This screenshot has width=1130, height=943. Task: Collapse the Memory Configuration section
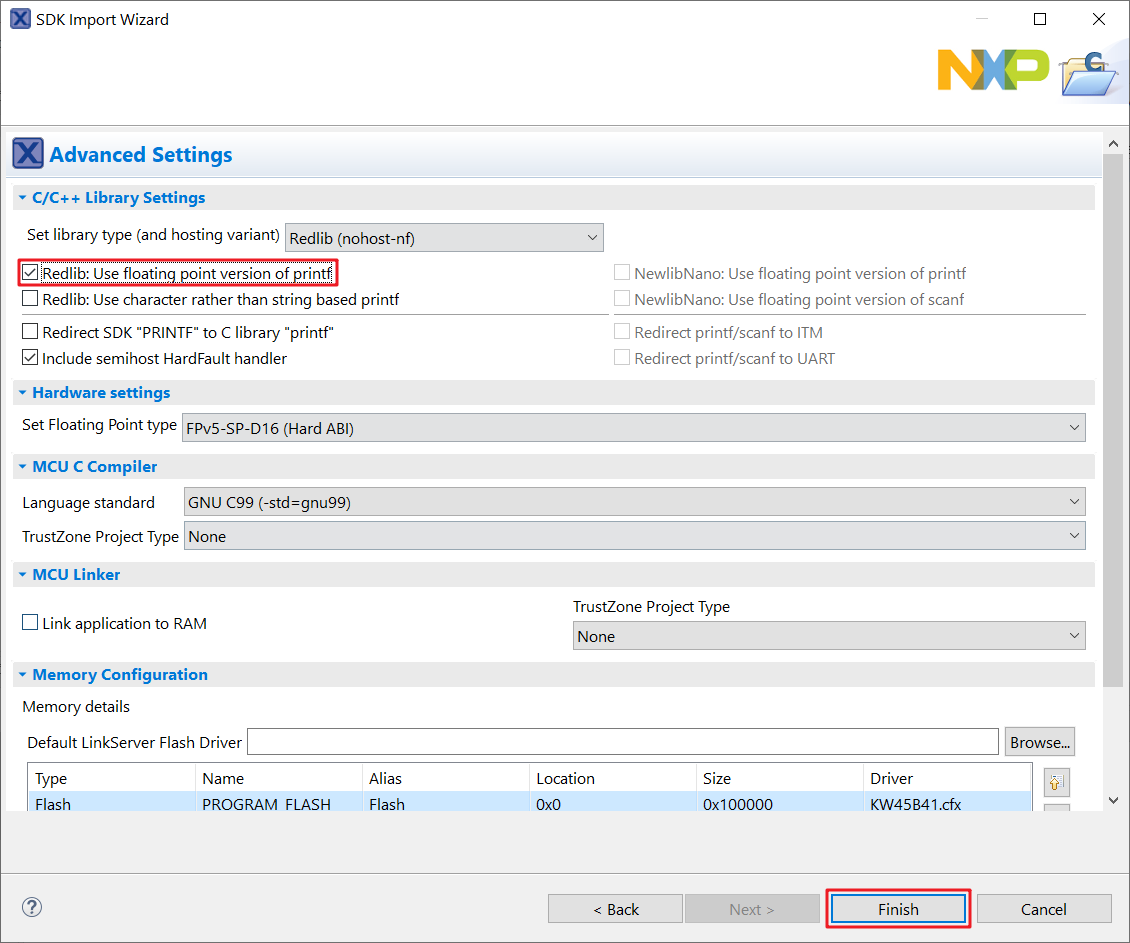22,675
